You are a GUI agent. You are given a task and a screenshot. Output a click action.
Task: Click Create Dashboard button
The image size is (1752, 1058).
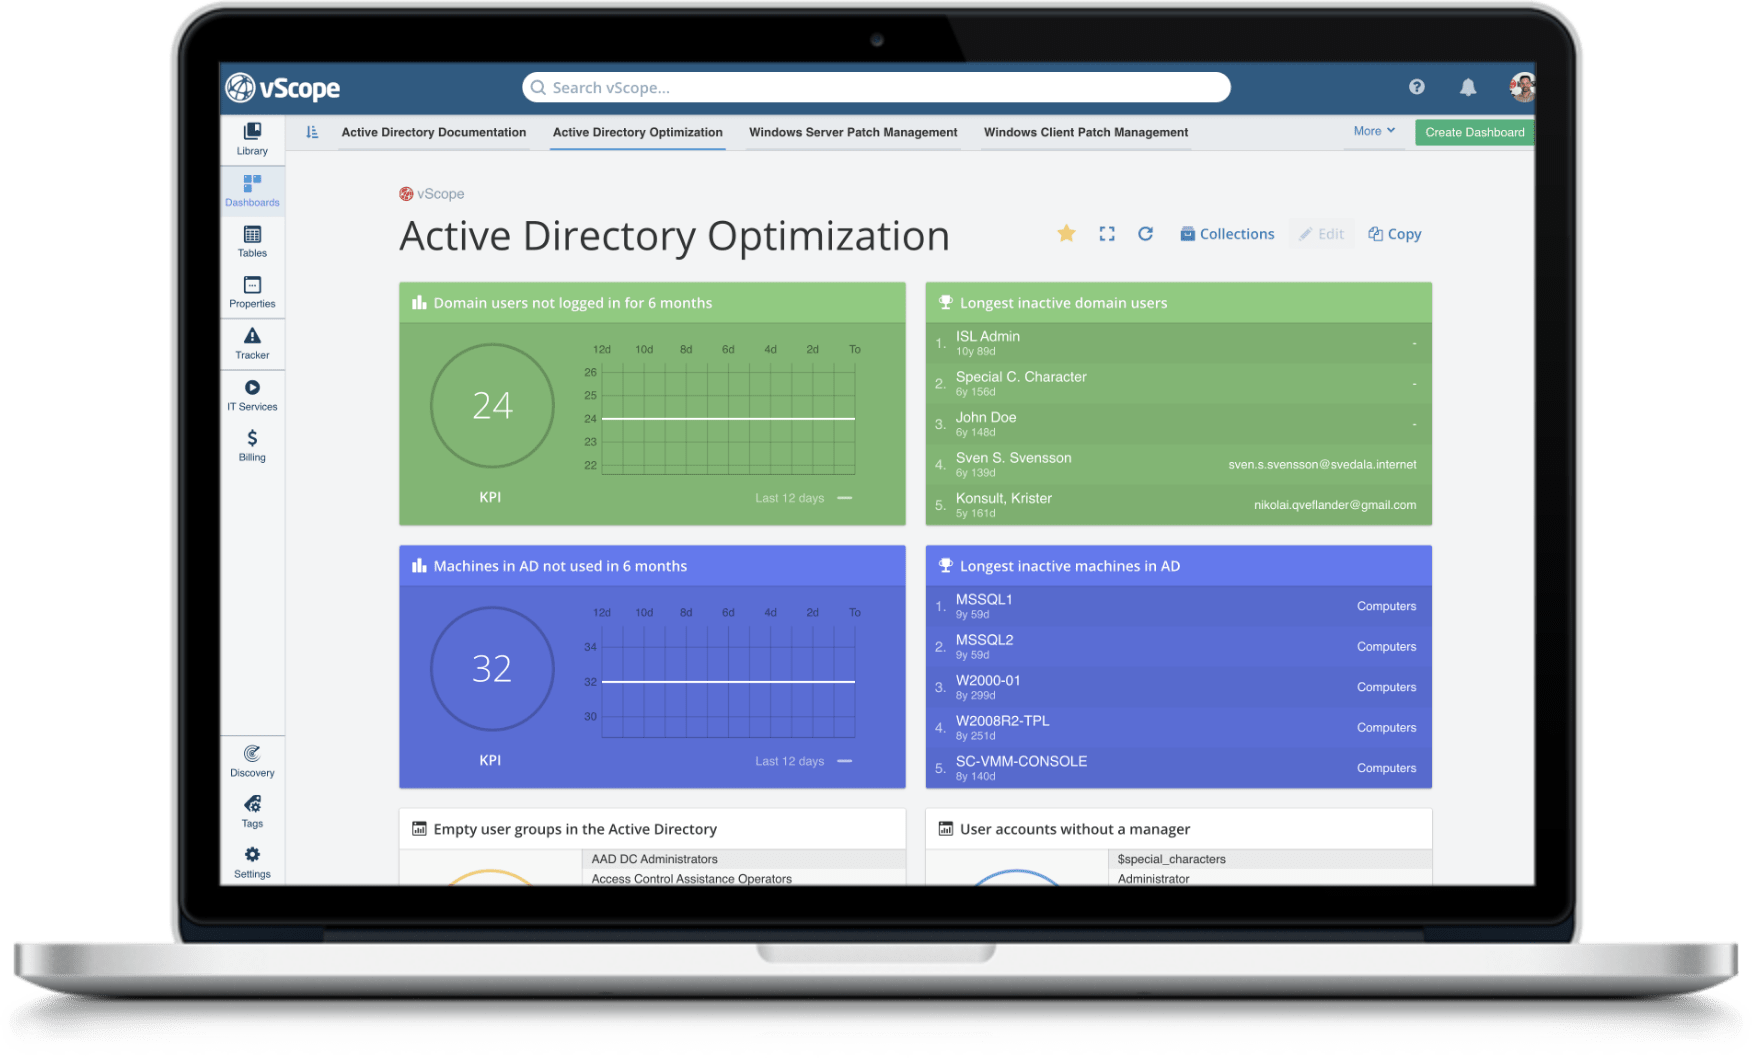1474,132
